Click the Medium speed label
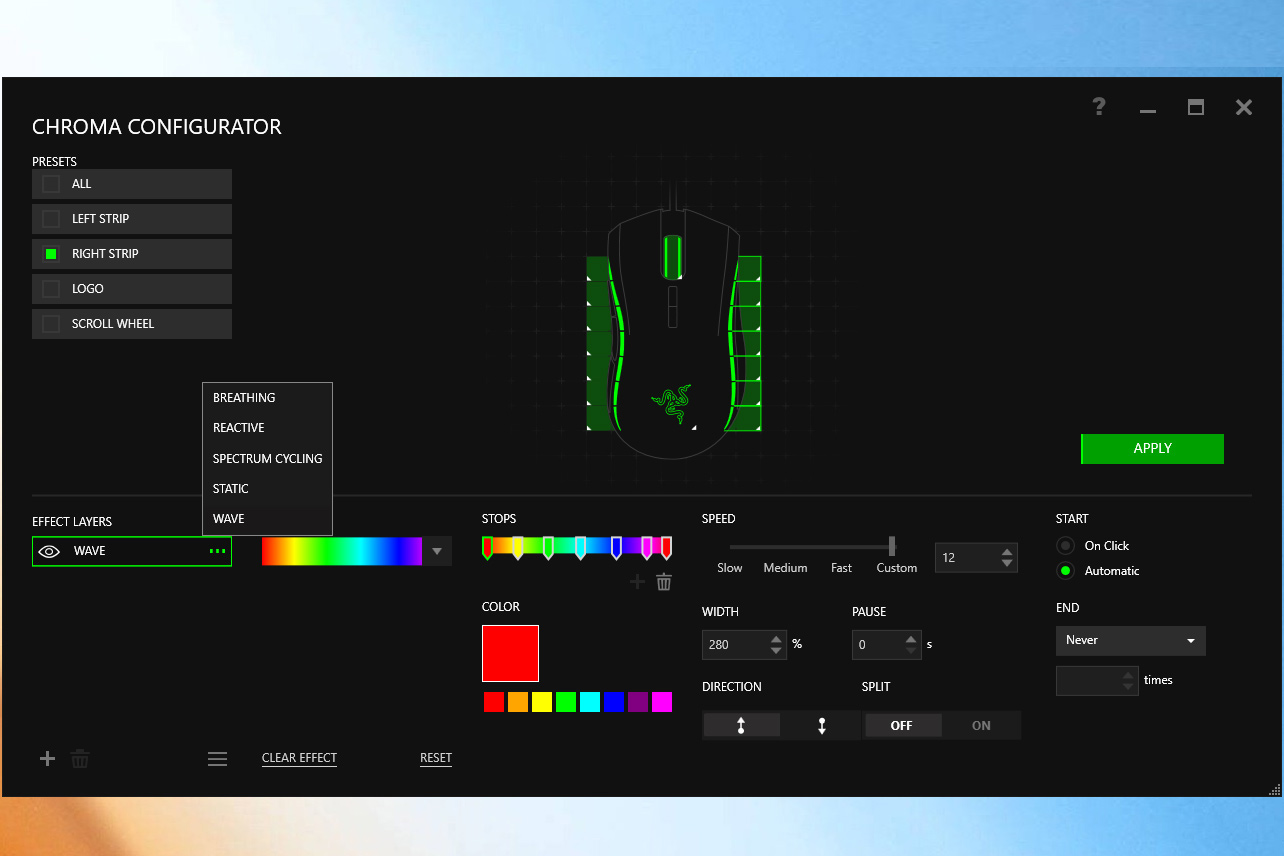Image resolution: width=1284 pixels, height=856 pixels. pyautogui.click(x=785, y=568)
